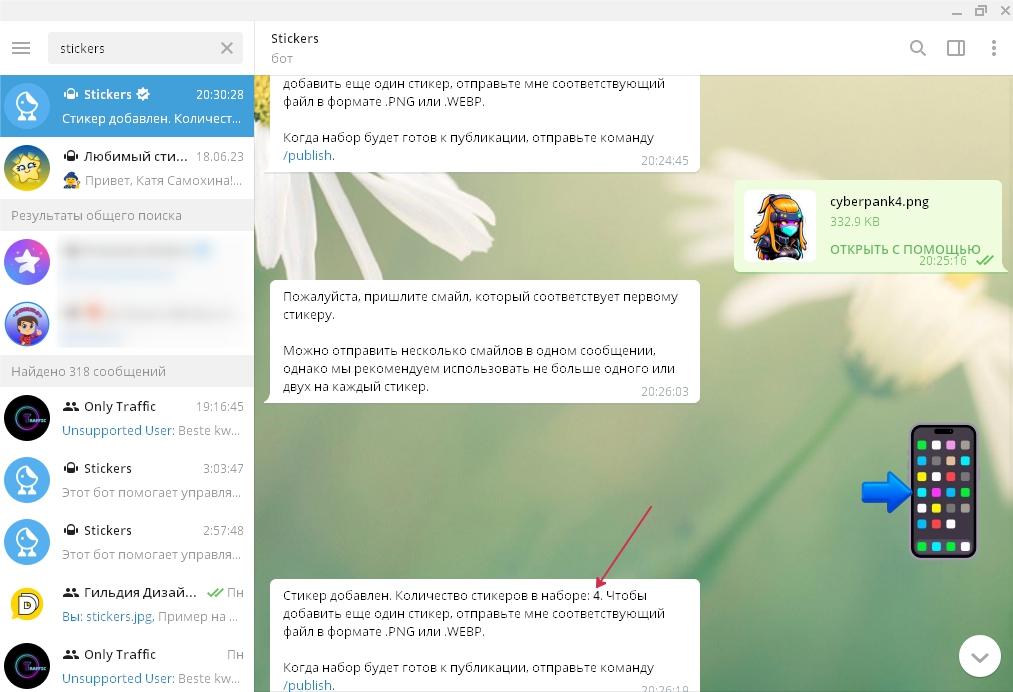Toggle the right info side panel
1013x692 pixels.
coord(956,48)
